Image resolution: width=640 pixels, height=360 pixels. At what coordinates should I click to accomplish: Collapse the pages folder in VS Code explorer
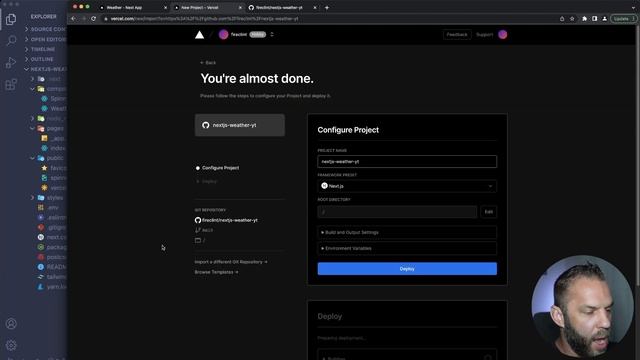pyautogui.click(x=48, y=128)
